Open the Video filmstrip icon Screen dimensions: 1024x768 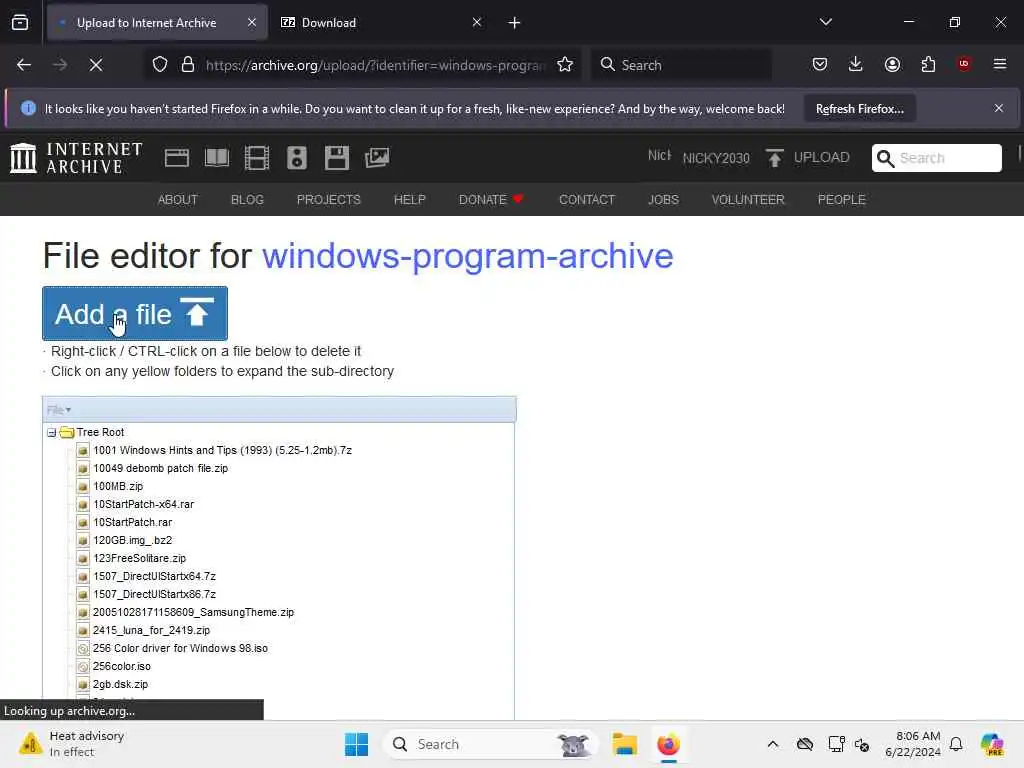click(x=257, y=158)
